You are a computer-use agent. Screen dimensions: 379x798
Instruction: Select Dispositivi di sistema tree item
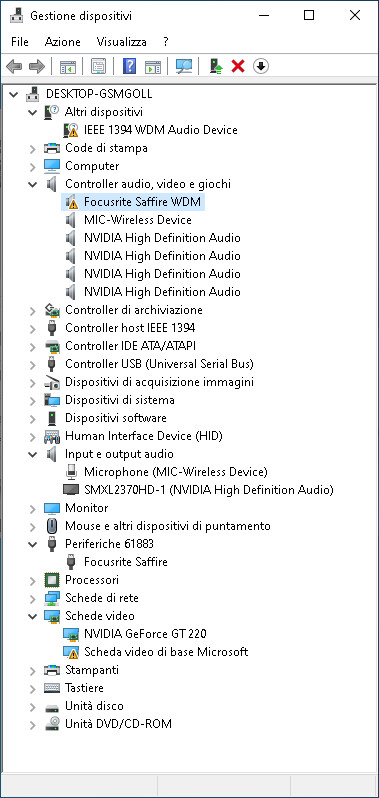[x=120, y=400]
